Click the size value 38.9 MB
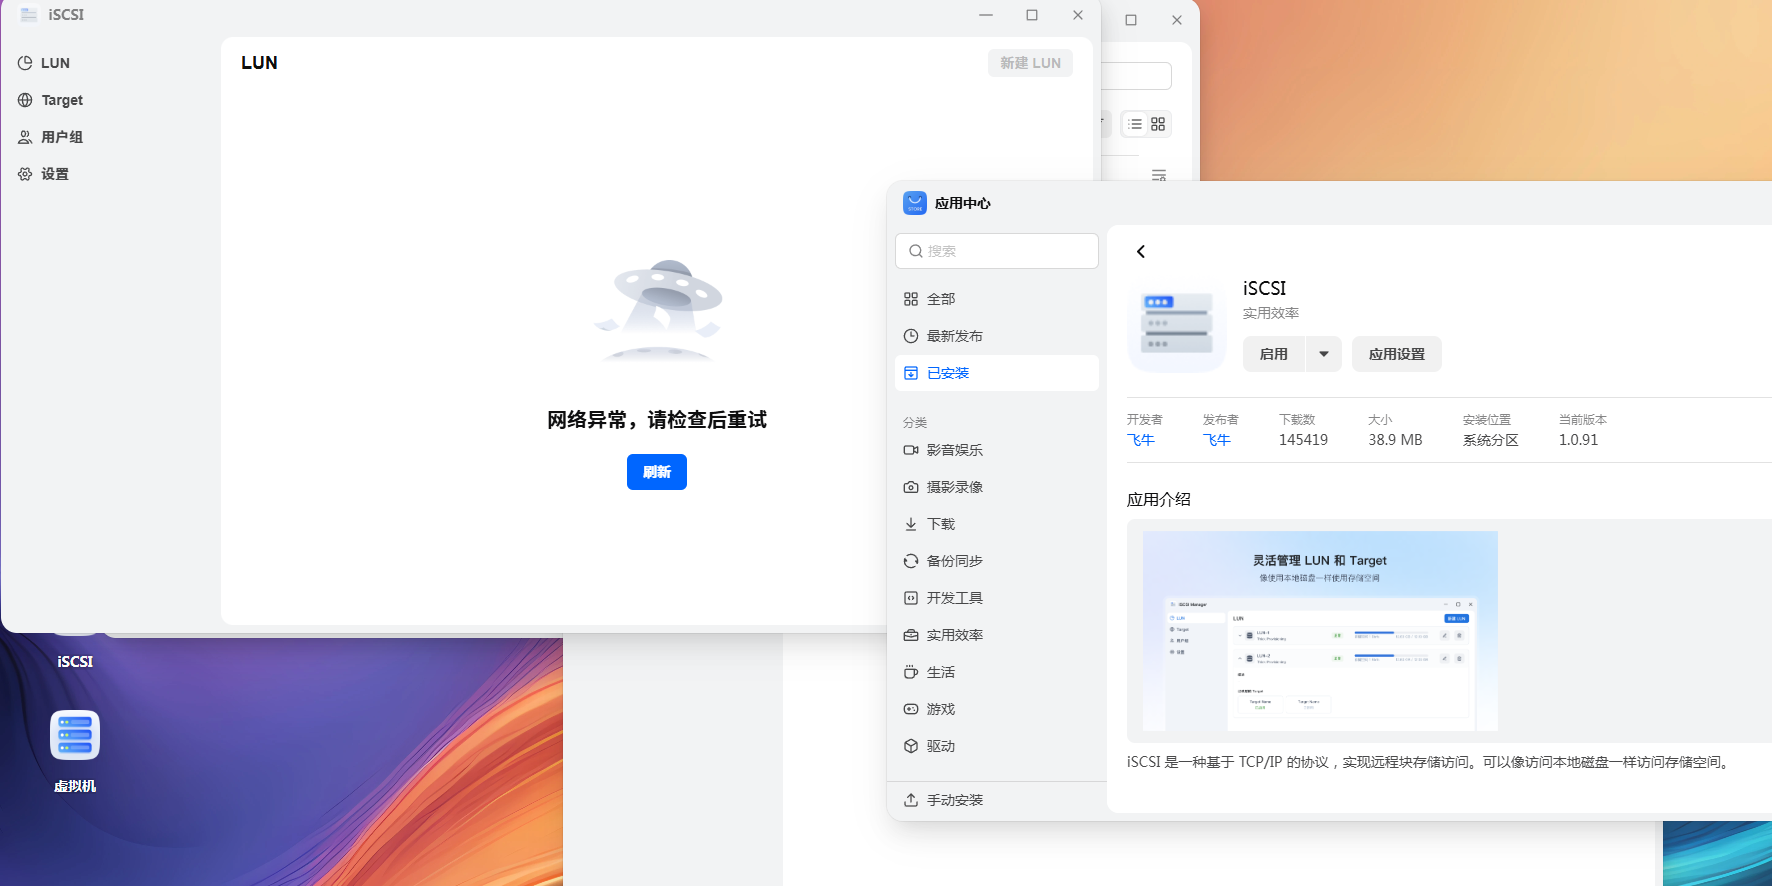 coord(1395,440)
